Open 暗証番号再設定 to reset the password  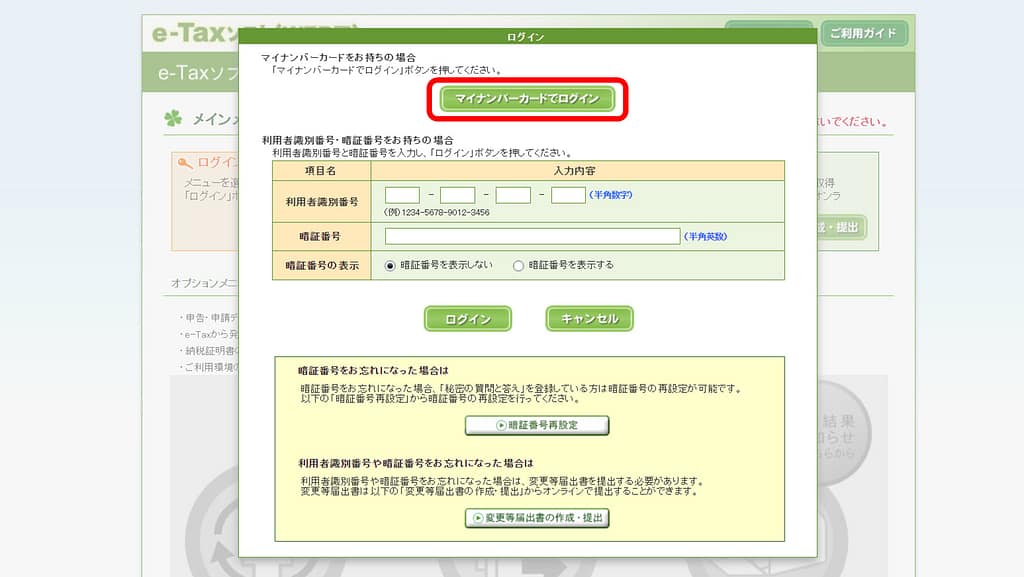[537, 425]
